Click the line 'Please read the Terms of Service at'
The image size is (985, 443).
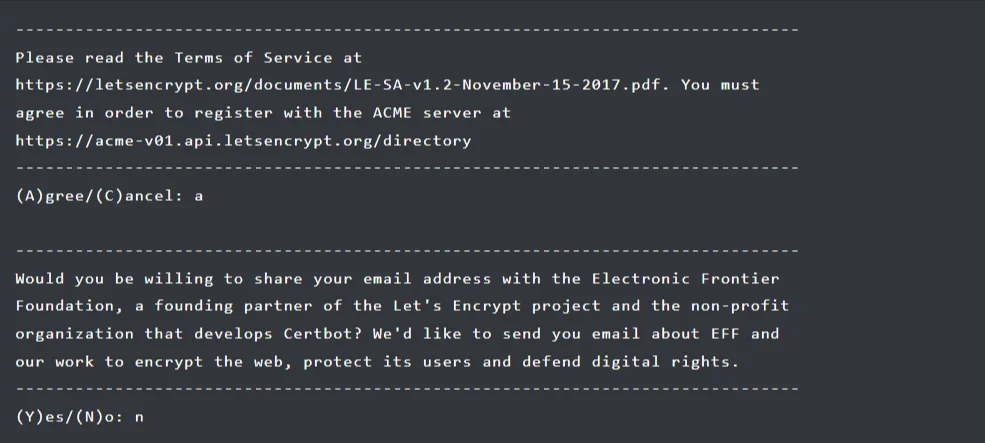(189, 58)
